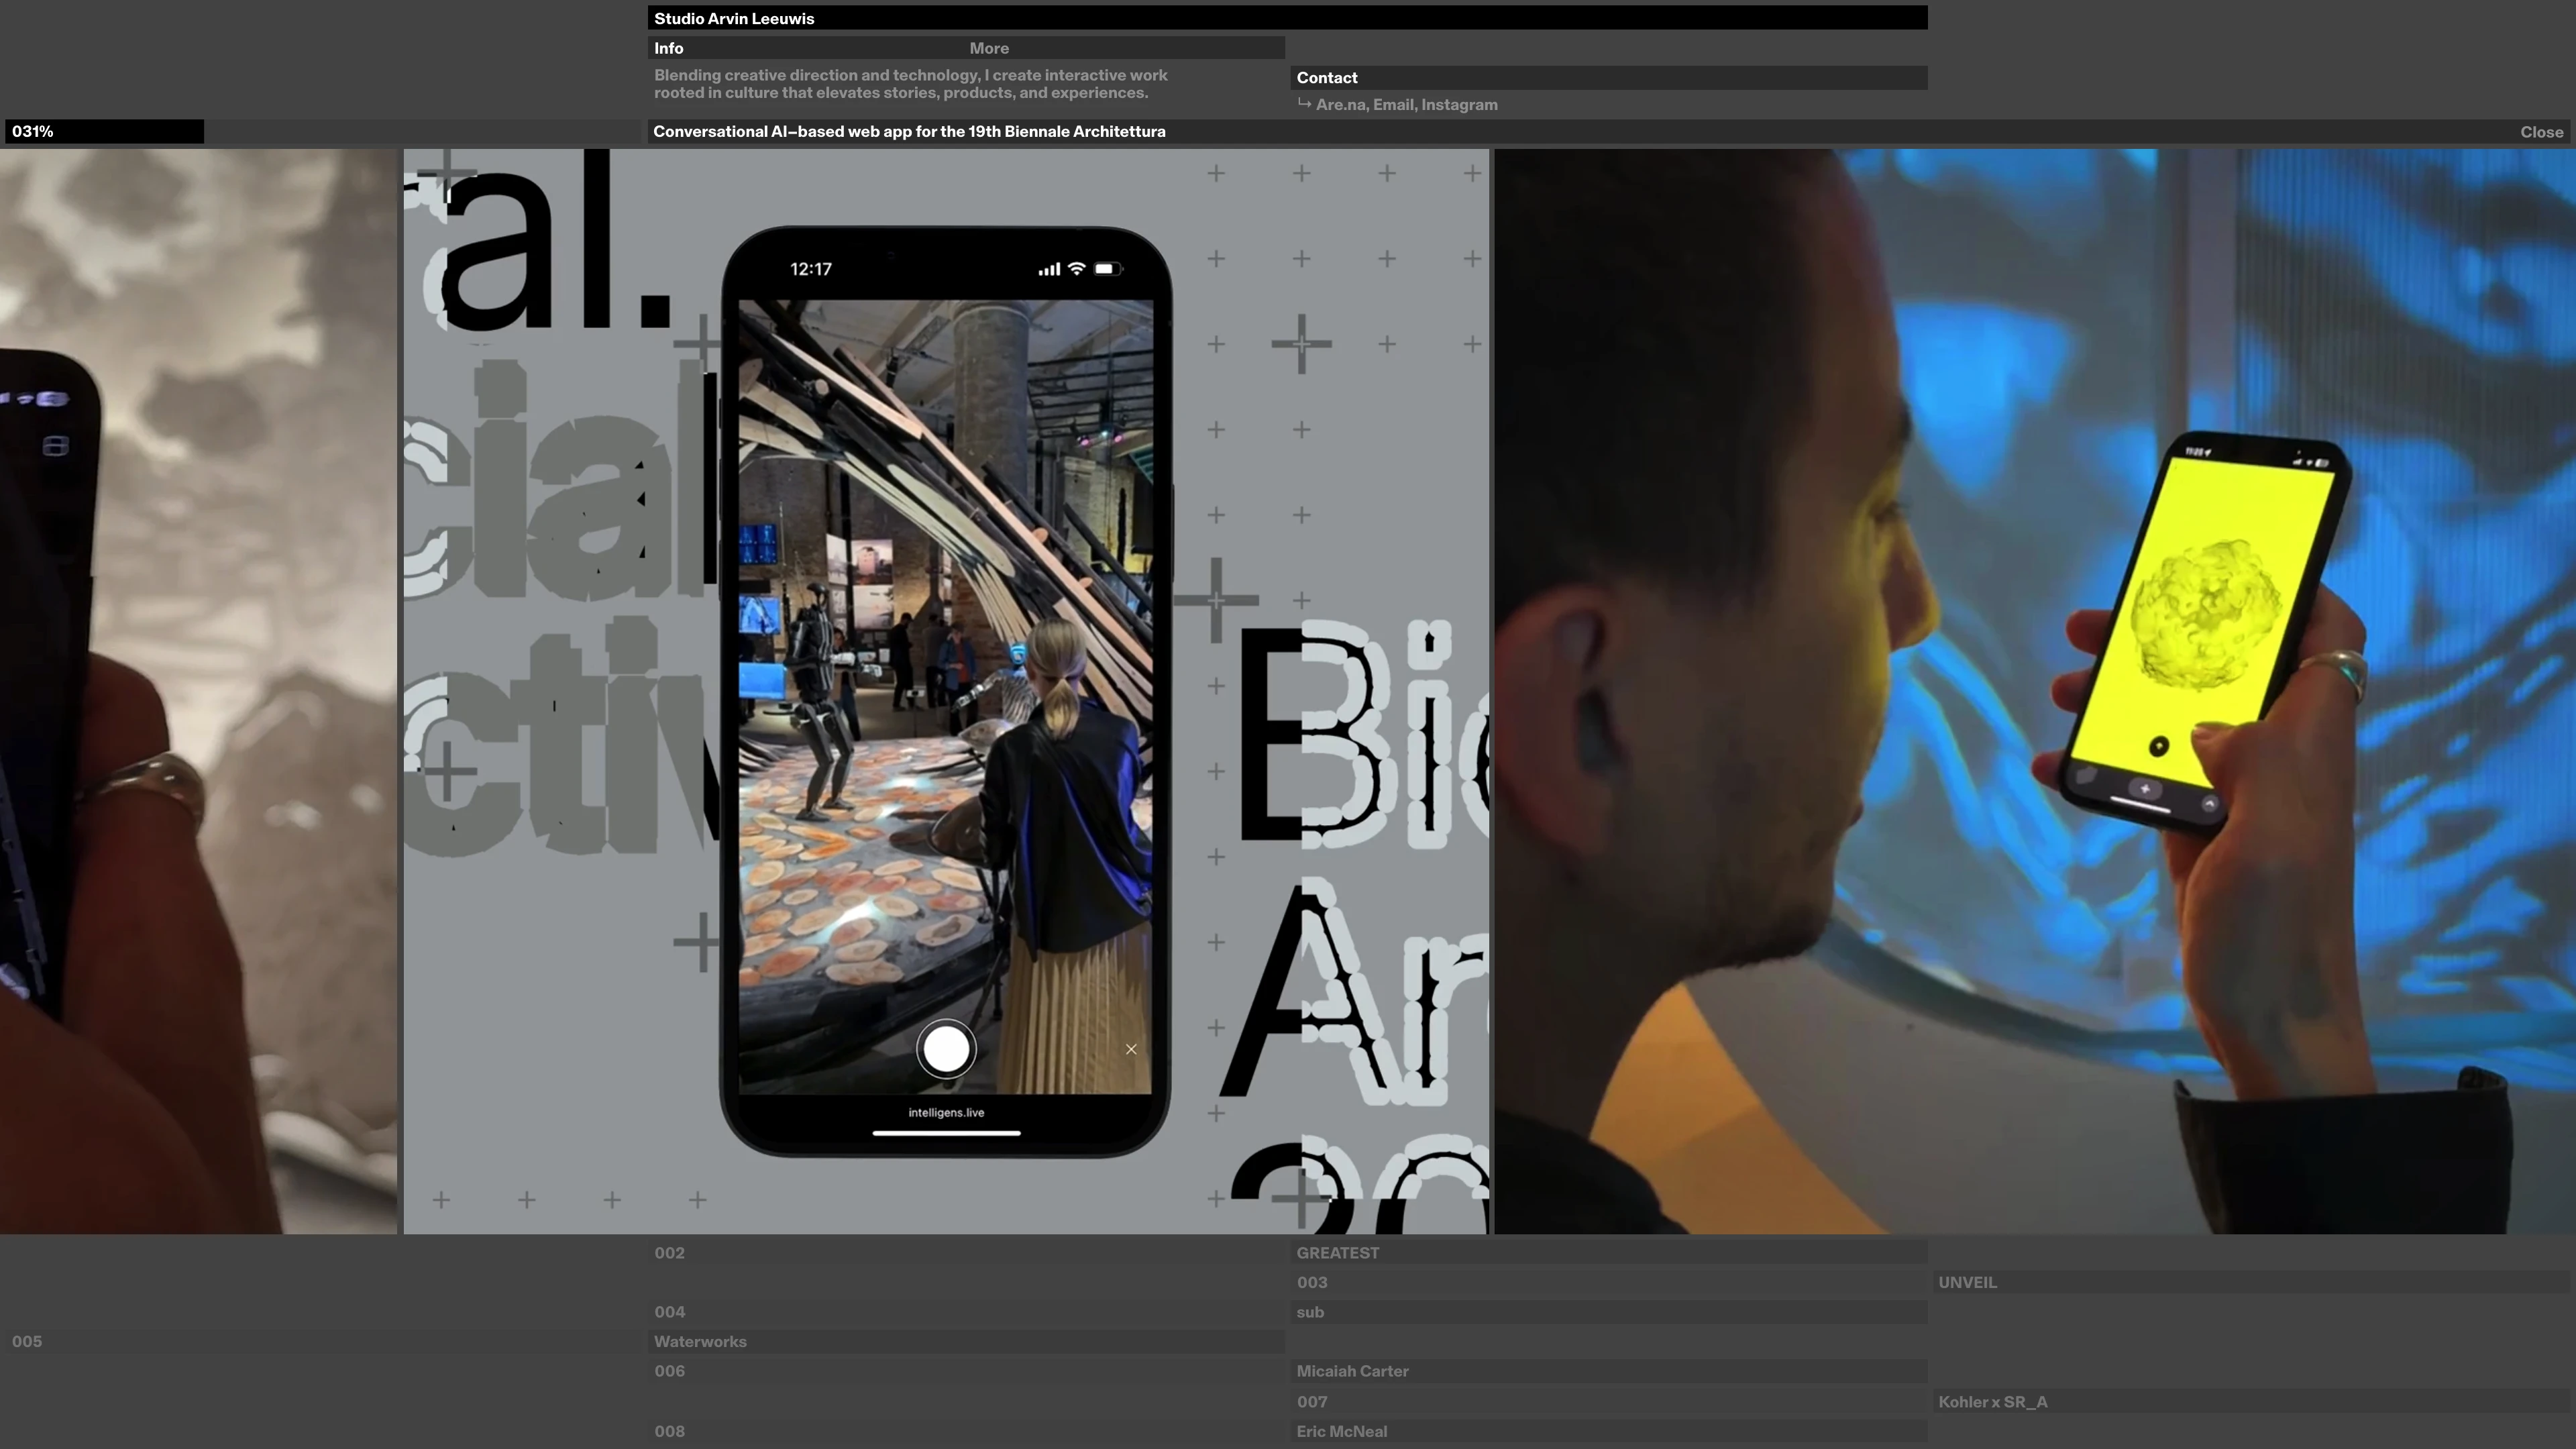Open the Contact section

(x=1327, y=78)
